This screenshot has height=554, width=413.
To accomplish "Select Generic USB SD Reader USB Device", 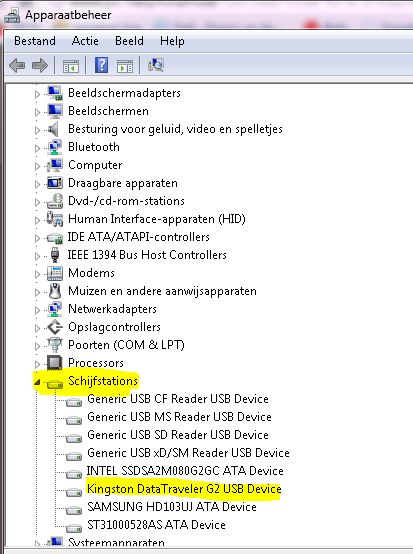I will tap(178, 435).
